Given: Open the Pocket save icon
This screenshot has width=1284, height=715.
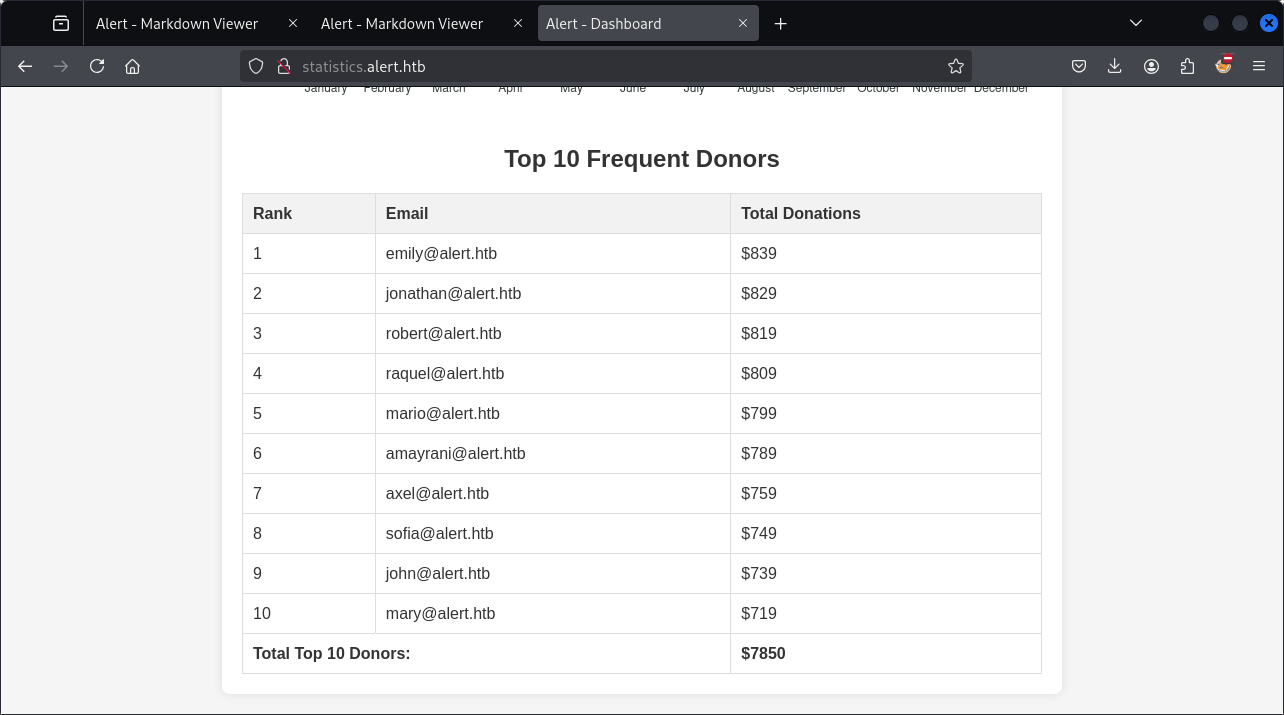Looking at the screenshot, I should (x=1079, y=66).
